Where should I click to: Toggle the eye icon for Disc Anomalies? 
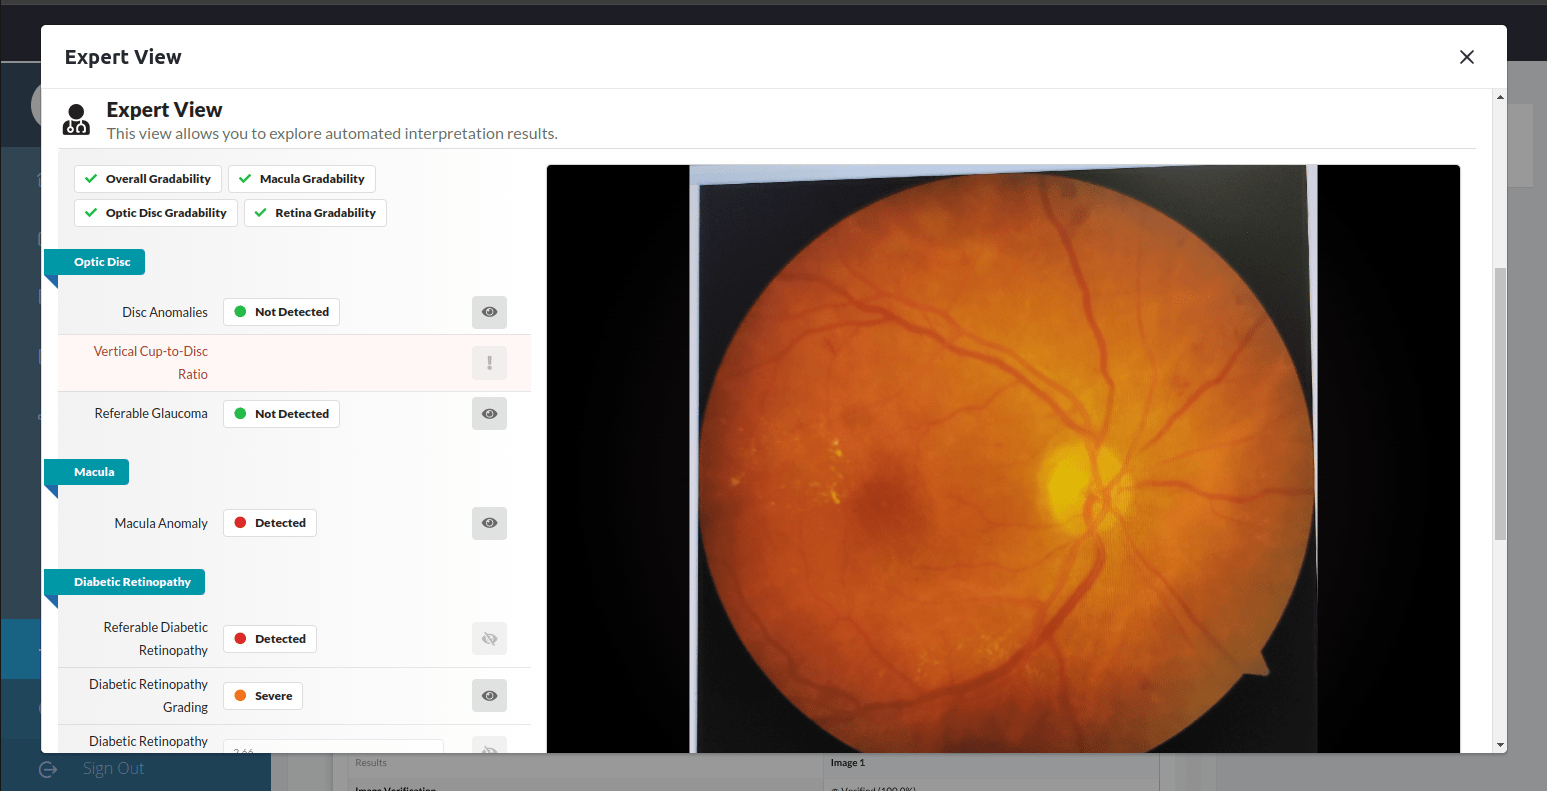489,312
